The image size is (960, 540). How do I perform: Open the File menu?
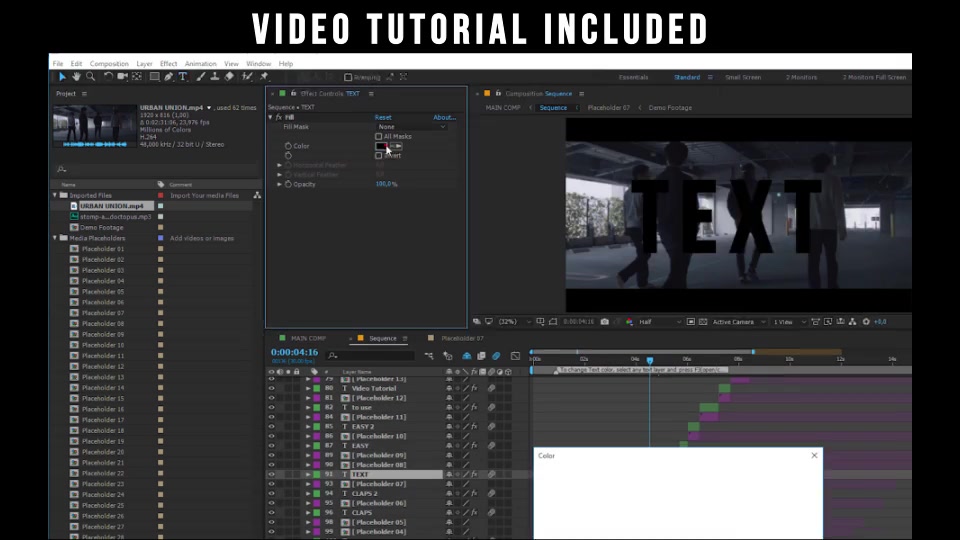point(58,64)
